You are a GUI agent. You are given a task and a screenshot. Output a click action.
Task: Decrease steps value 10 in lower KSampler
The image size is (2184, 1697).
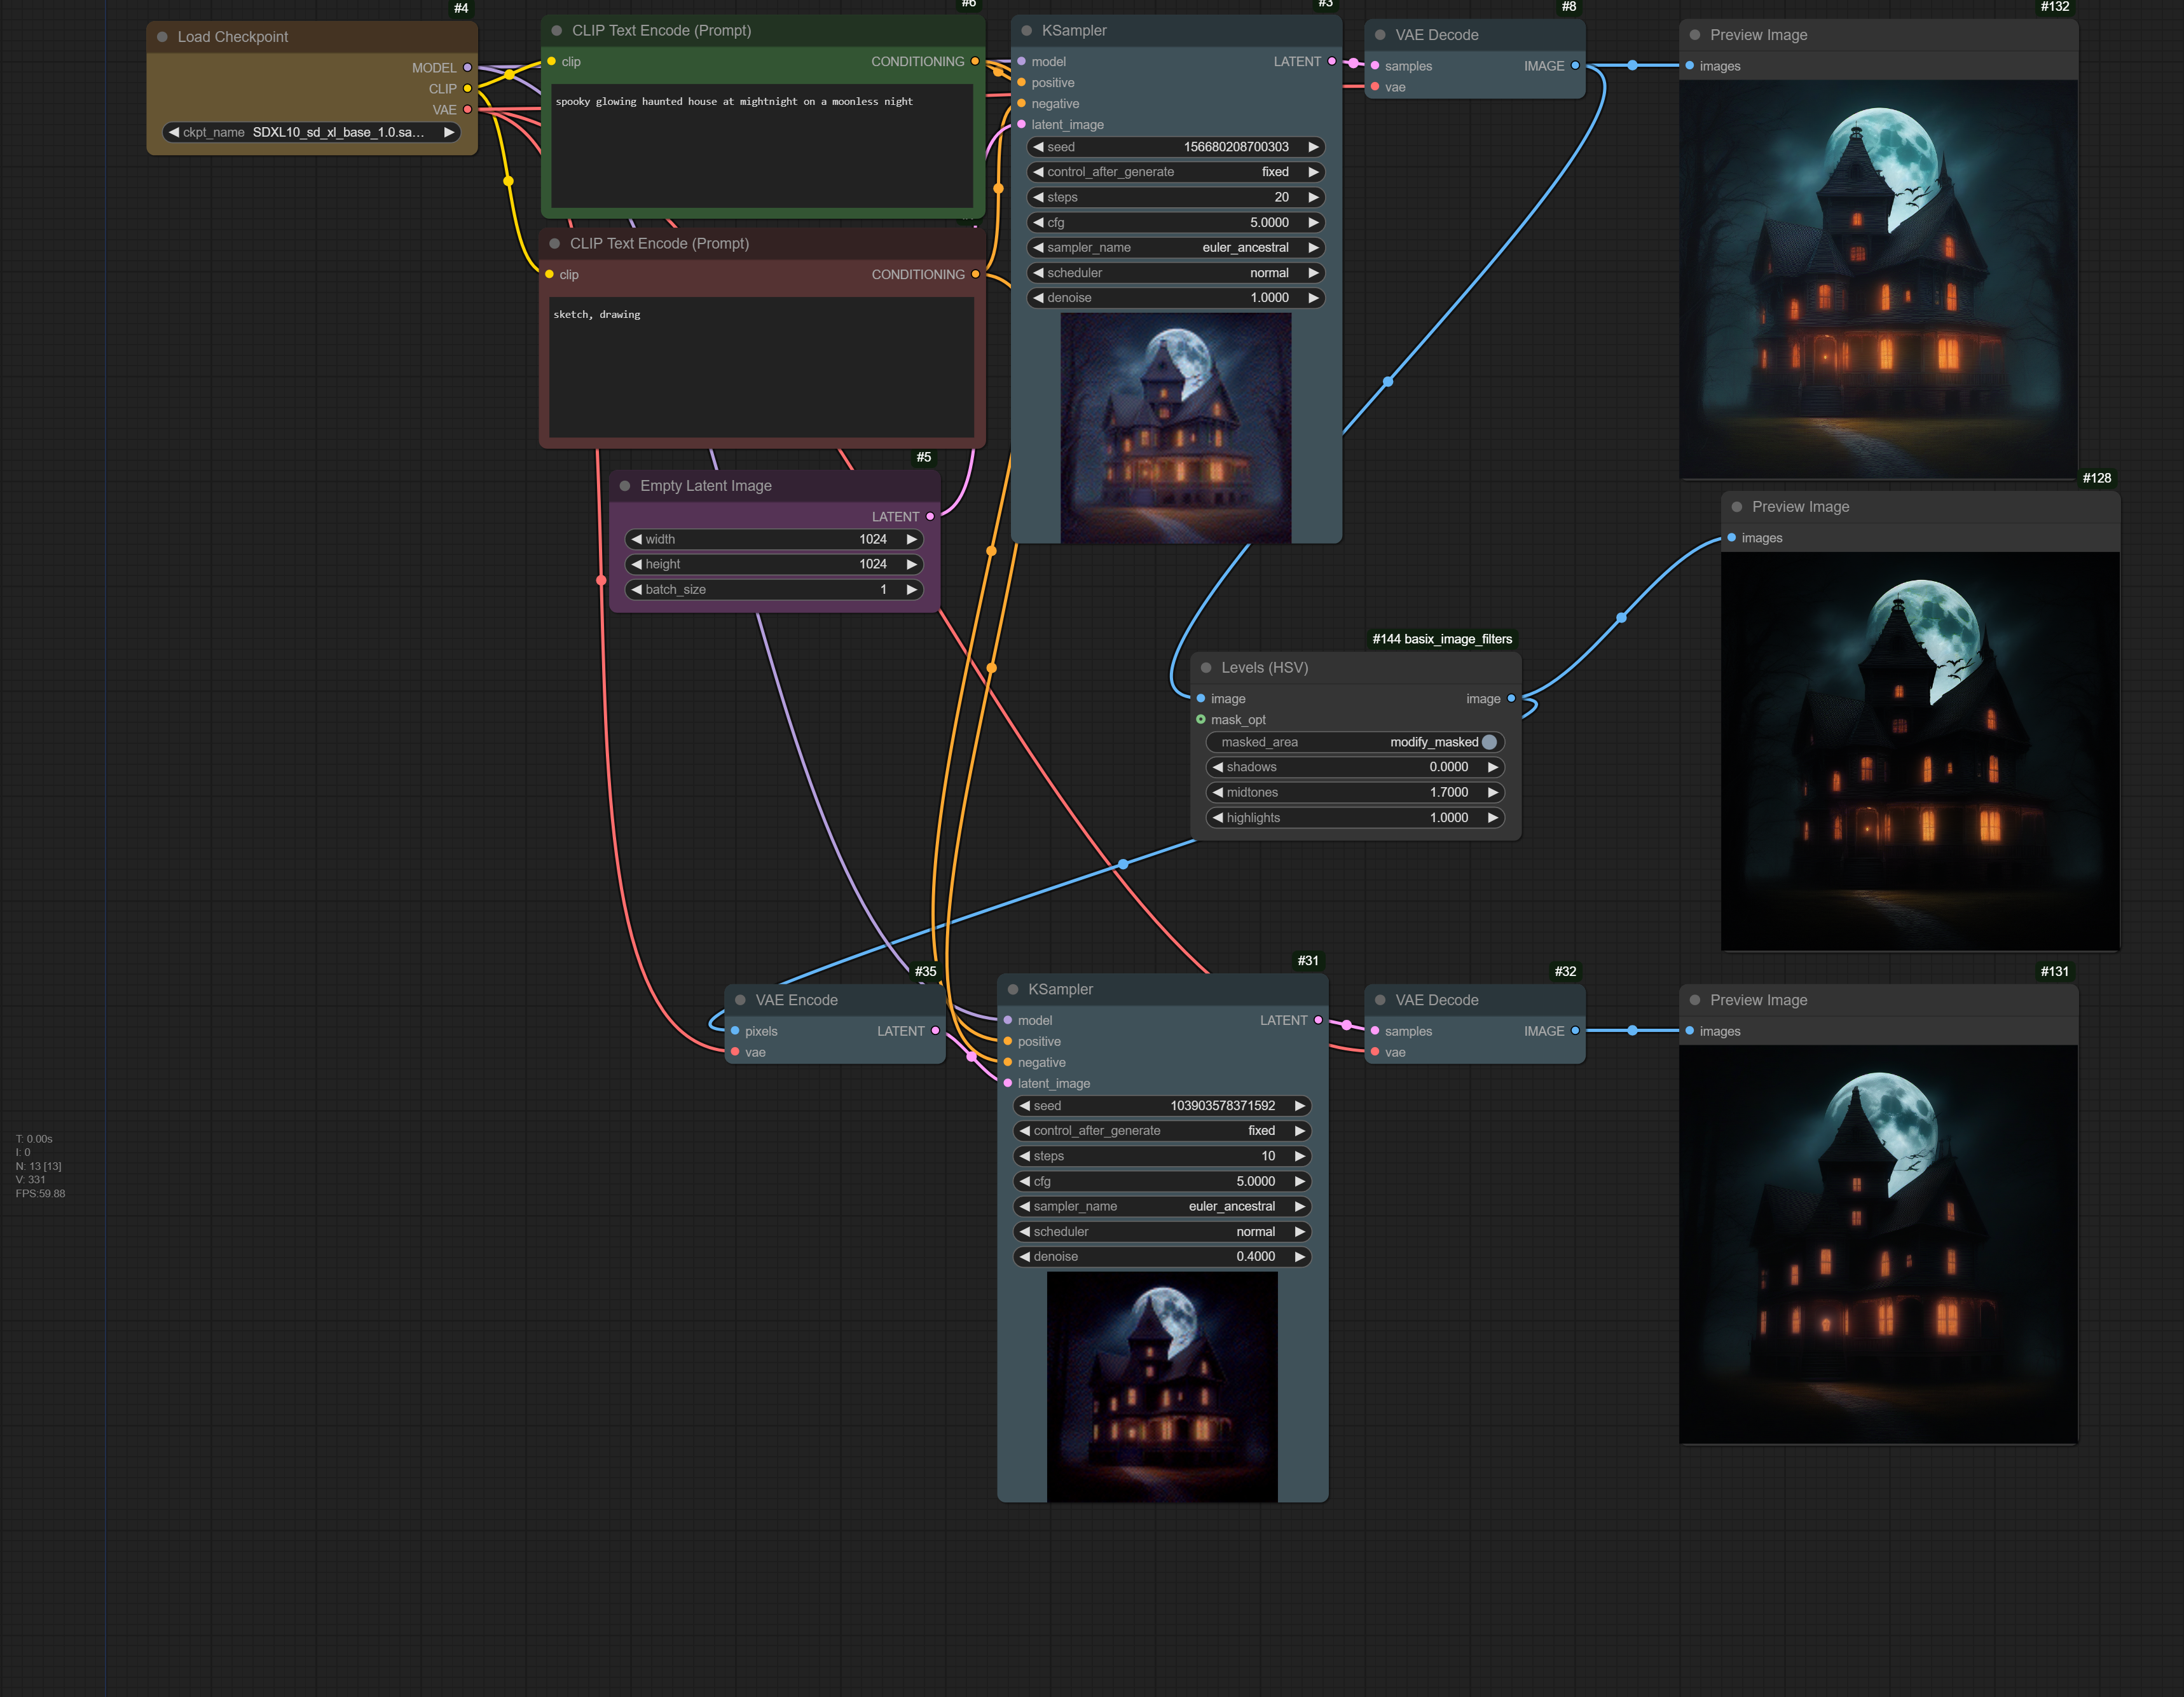click(x=1024, y=1156)
